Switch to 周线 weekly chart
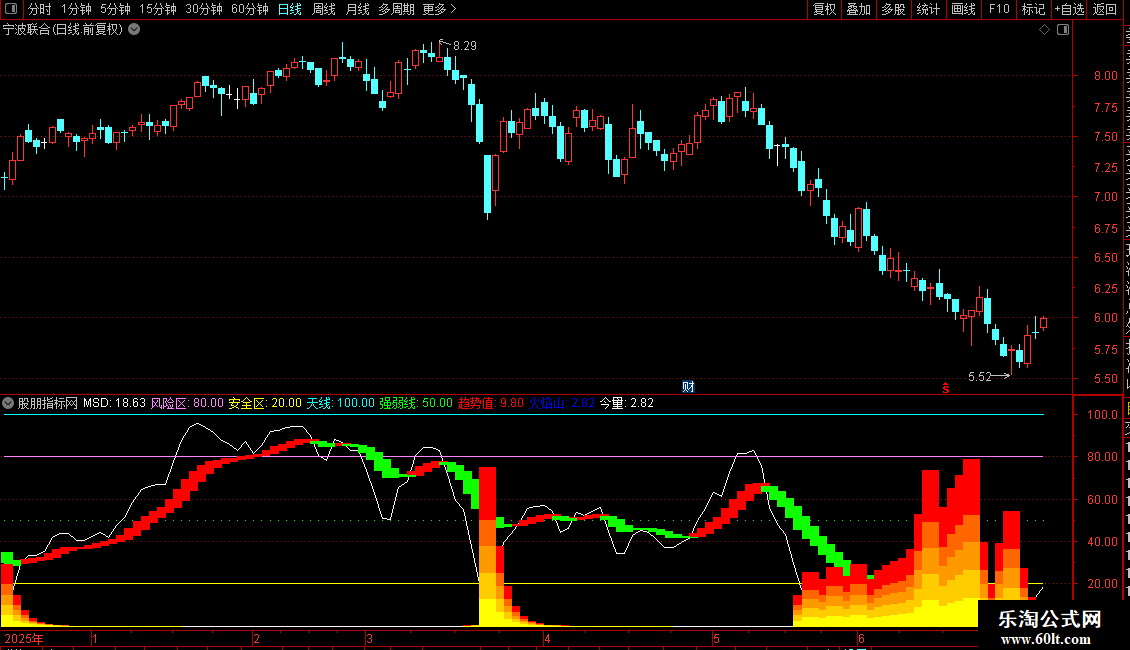The height and width of the screenshot is (650, 1130). coord(324,9)
